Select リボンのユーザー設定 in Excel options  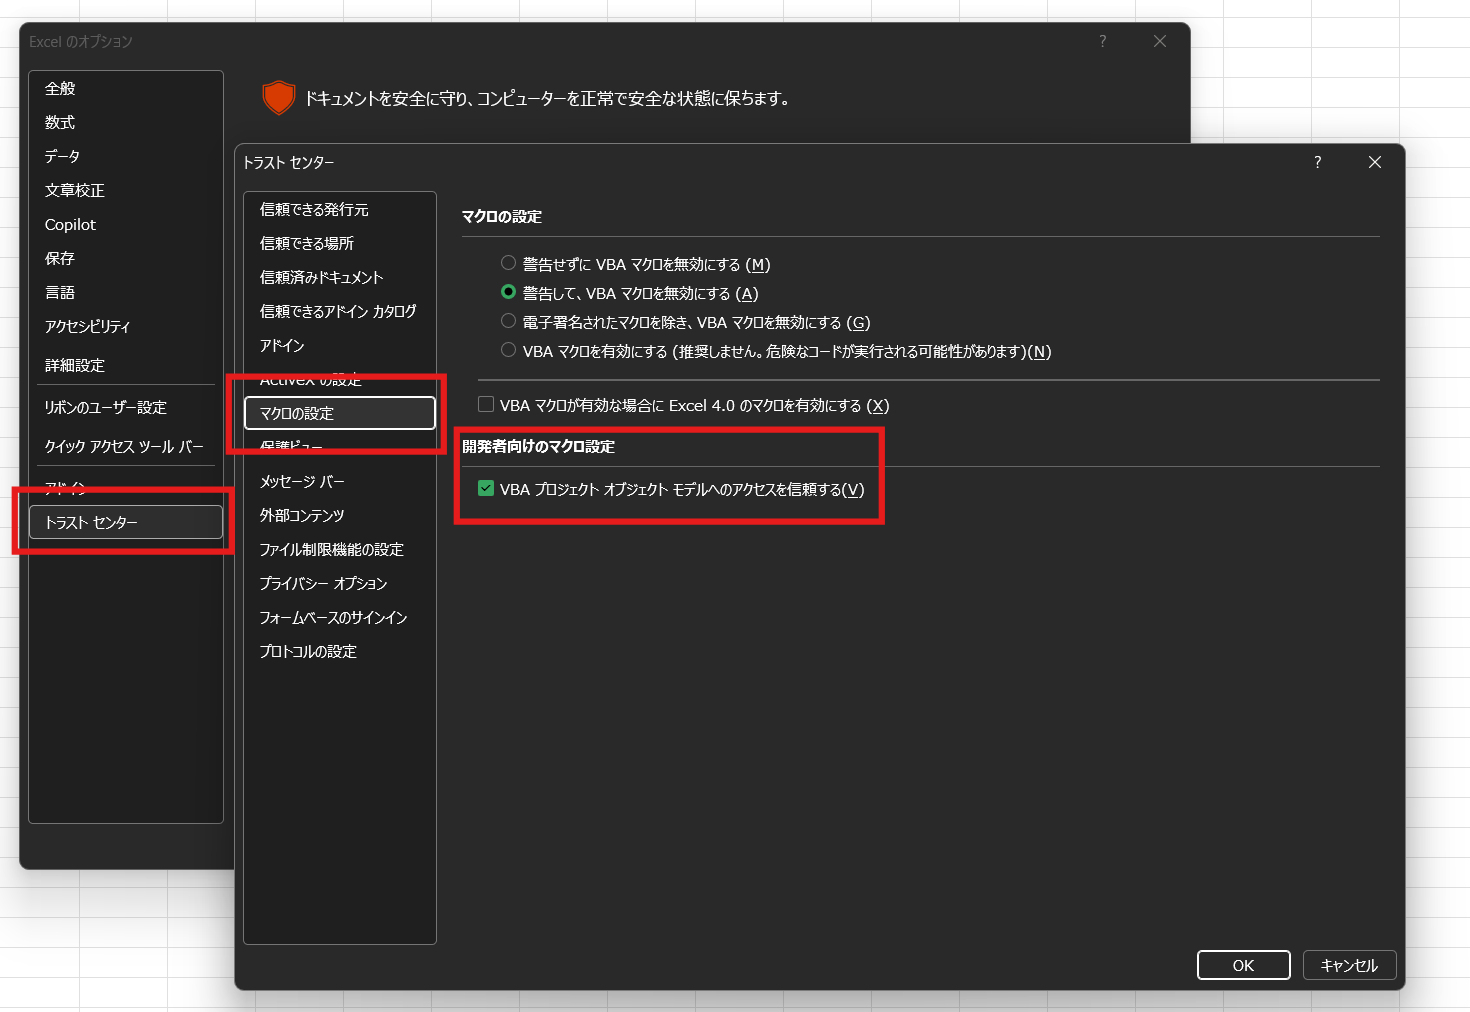126,407
